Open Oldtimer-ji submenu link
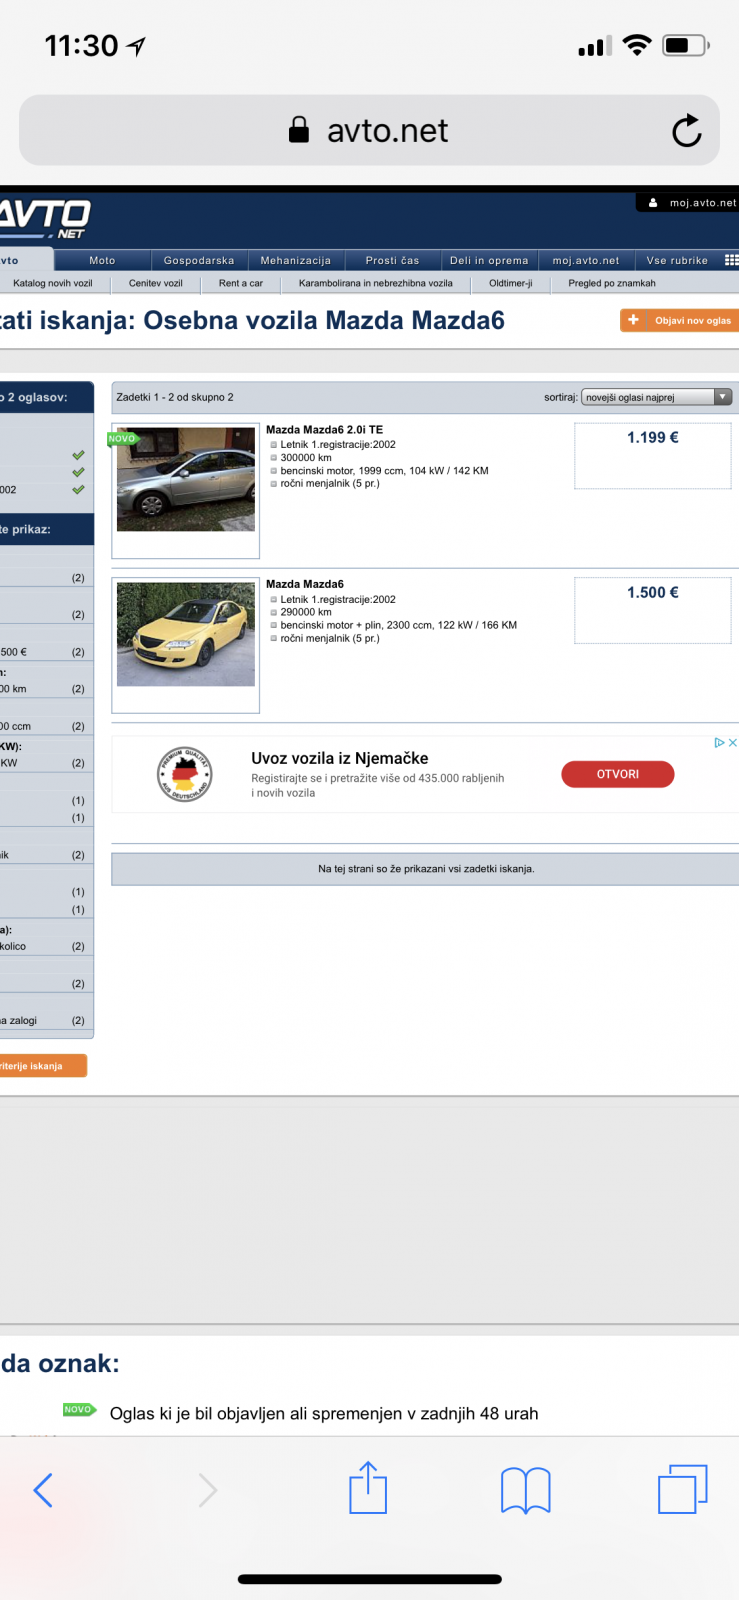This screenshot has height=1600, width=739. point(511,283)
